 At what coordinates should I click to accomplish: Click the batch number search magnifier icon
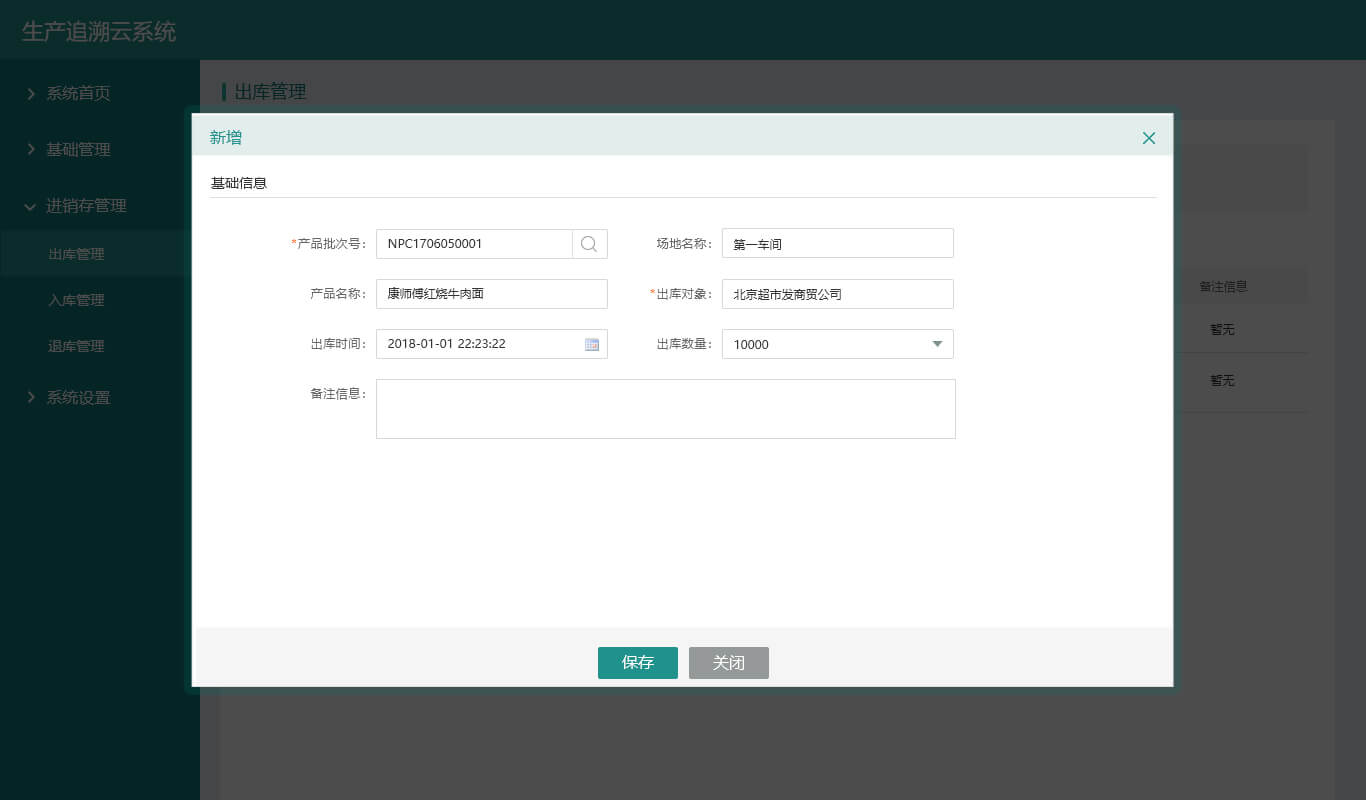click(589, 244)
